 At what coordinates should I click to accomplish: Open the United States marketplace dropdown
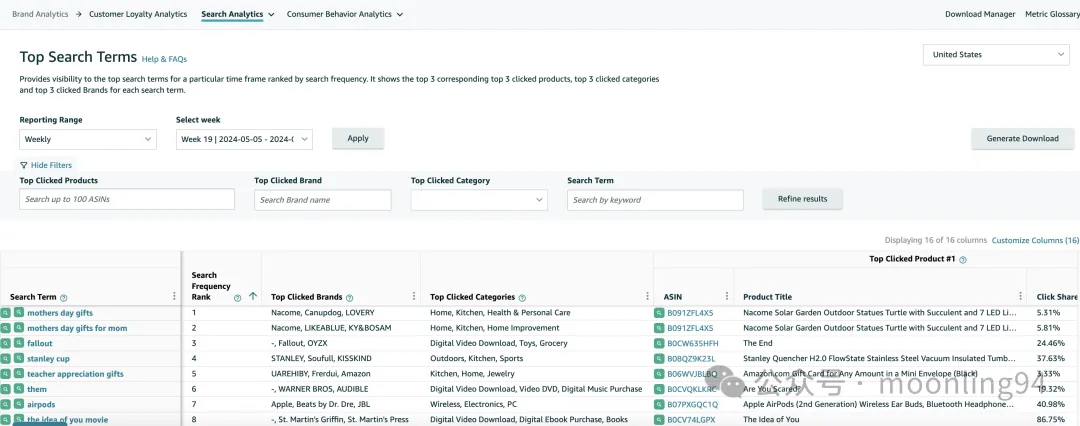(x=996, y=54)
